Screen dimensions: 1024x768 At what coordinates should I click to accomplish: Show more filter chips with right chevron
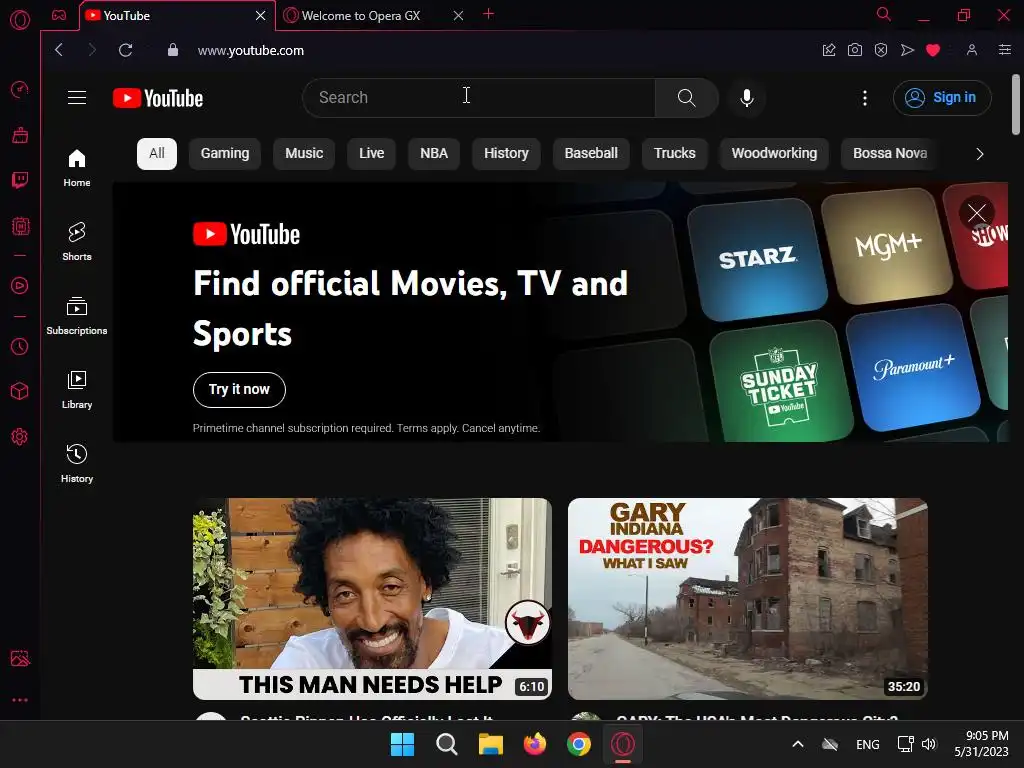[979, 154]
